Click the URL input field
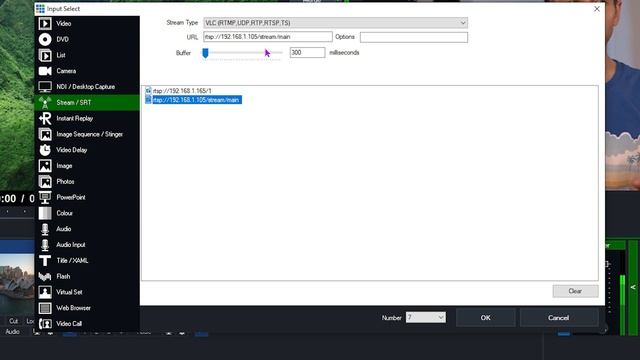Image resolution: width=640 pixels, height=360 pixels. point(268,37)
